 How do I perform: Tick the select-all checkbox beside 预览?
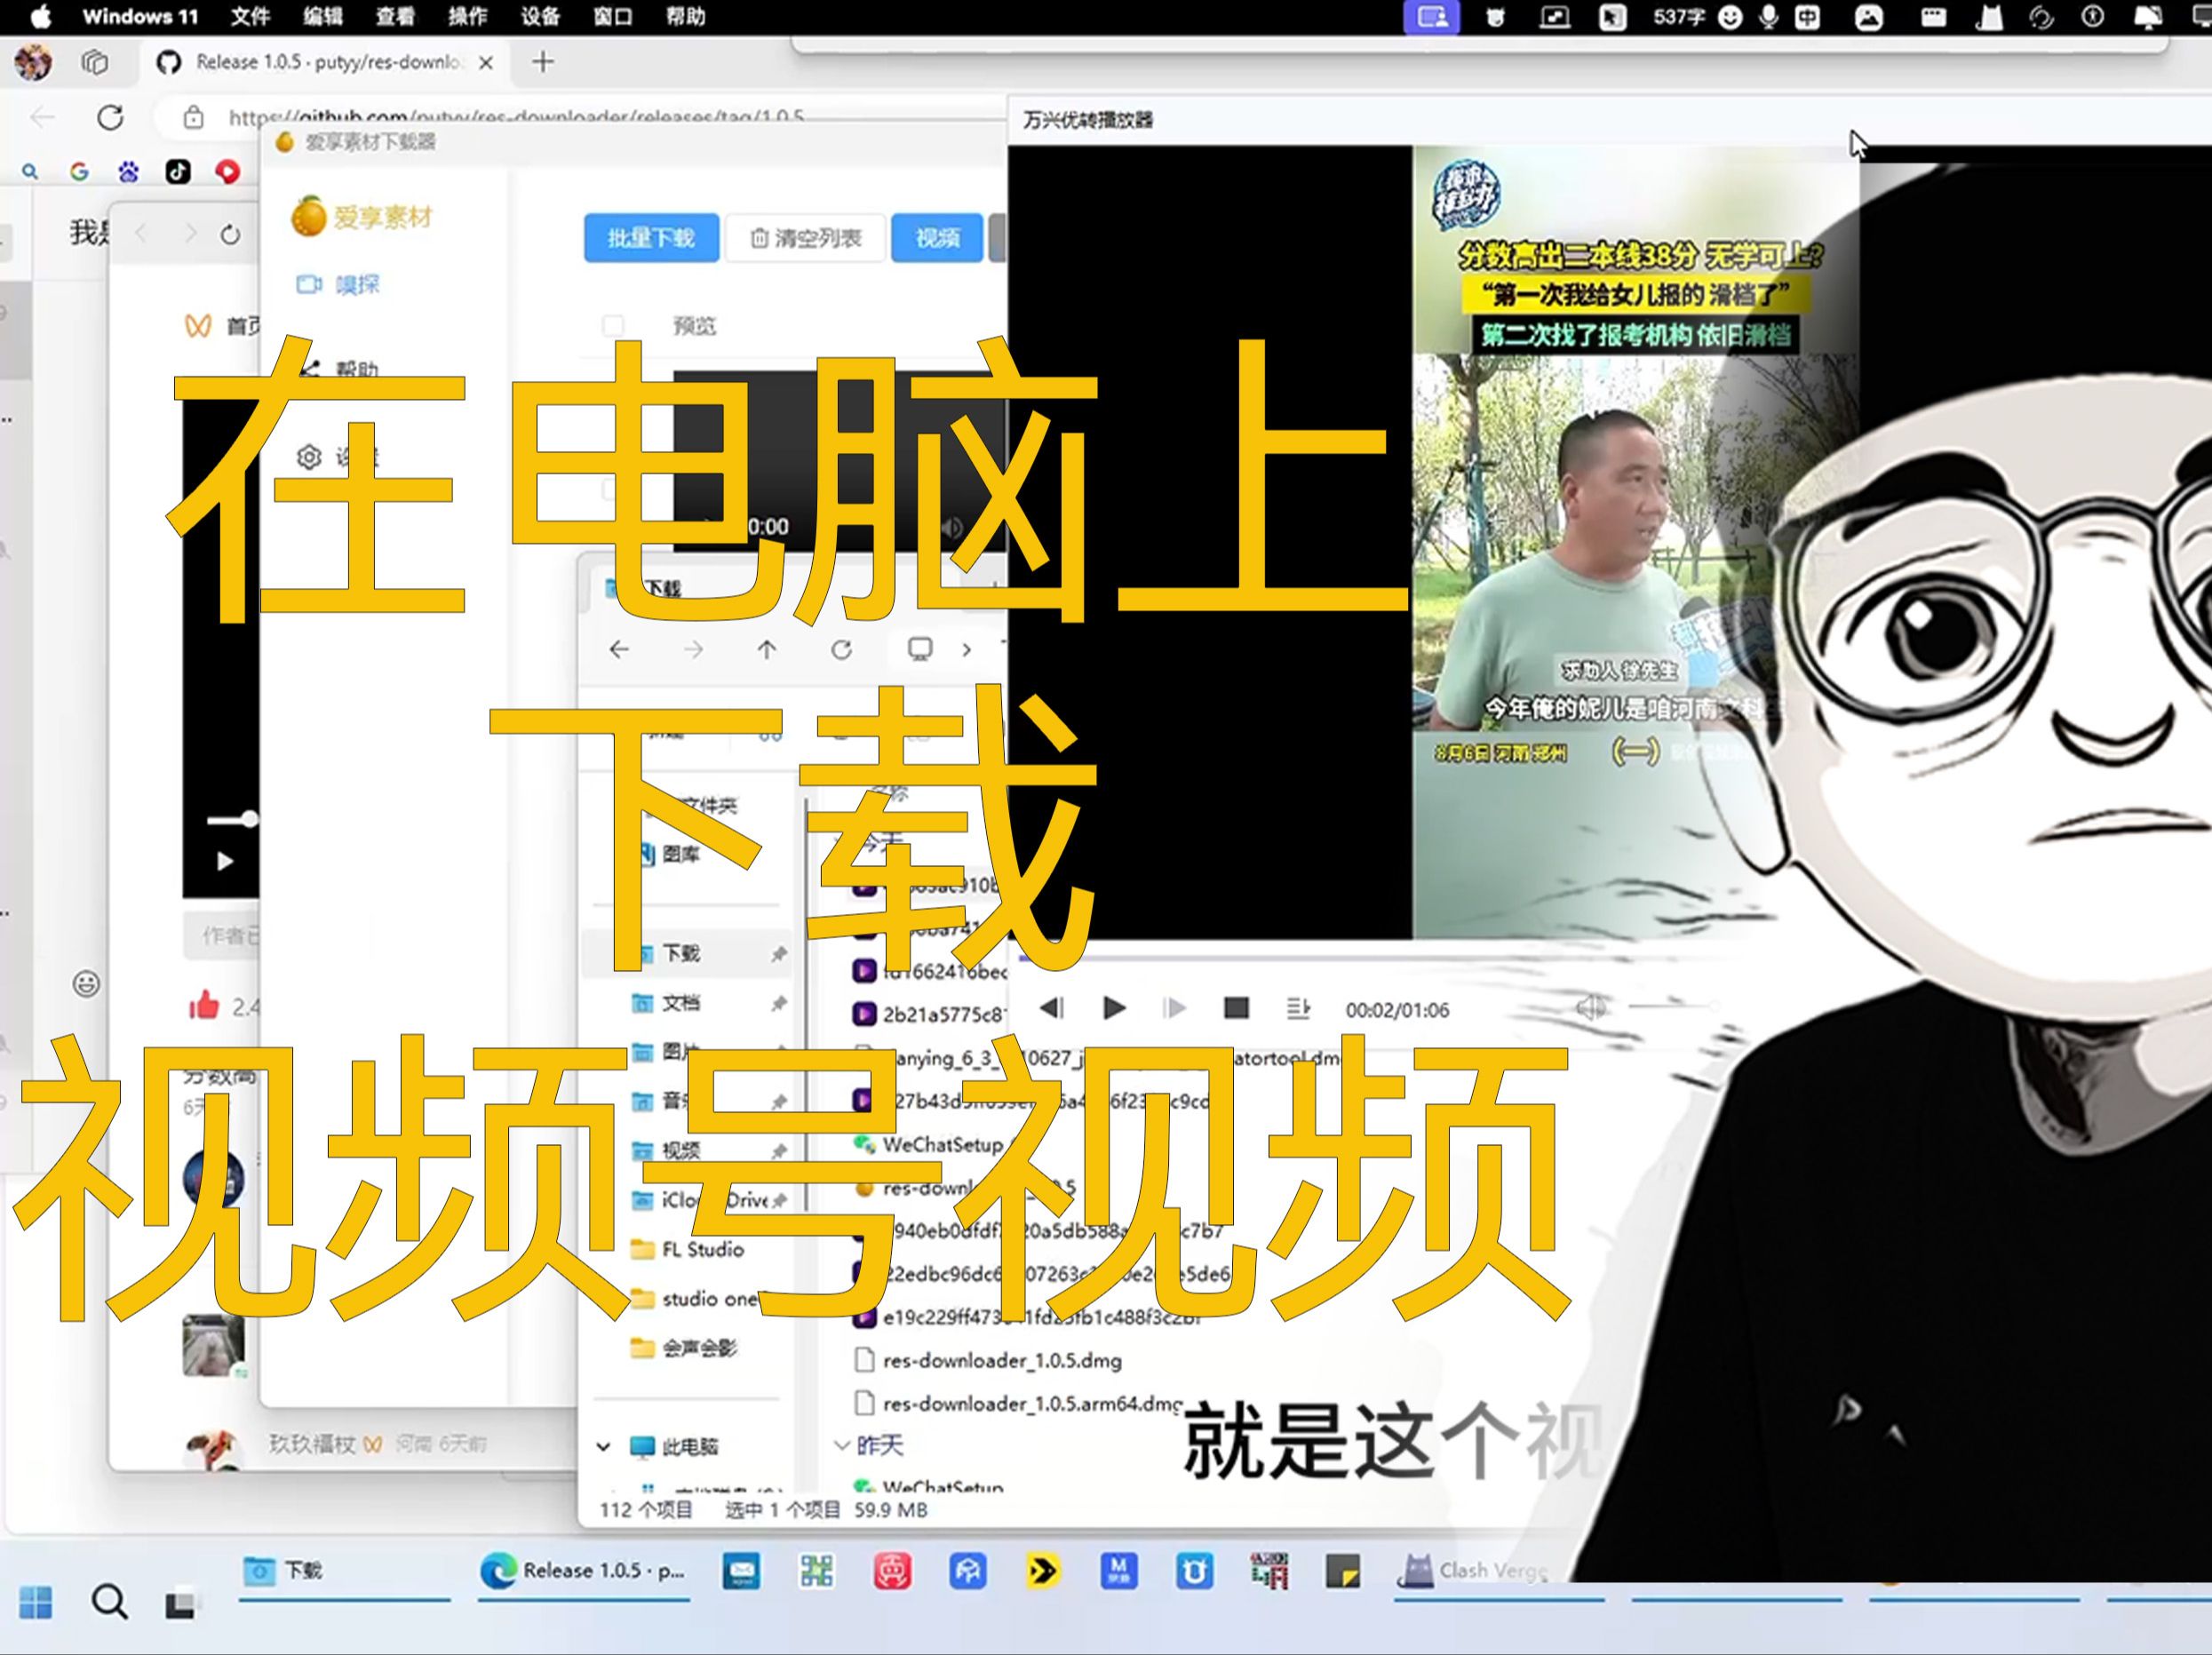(613, 325)
